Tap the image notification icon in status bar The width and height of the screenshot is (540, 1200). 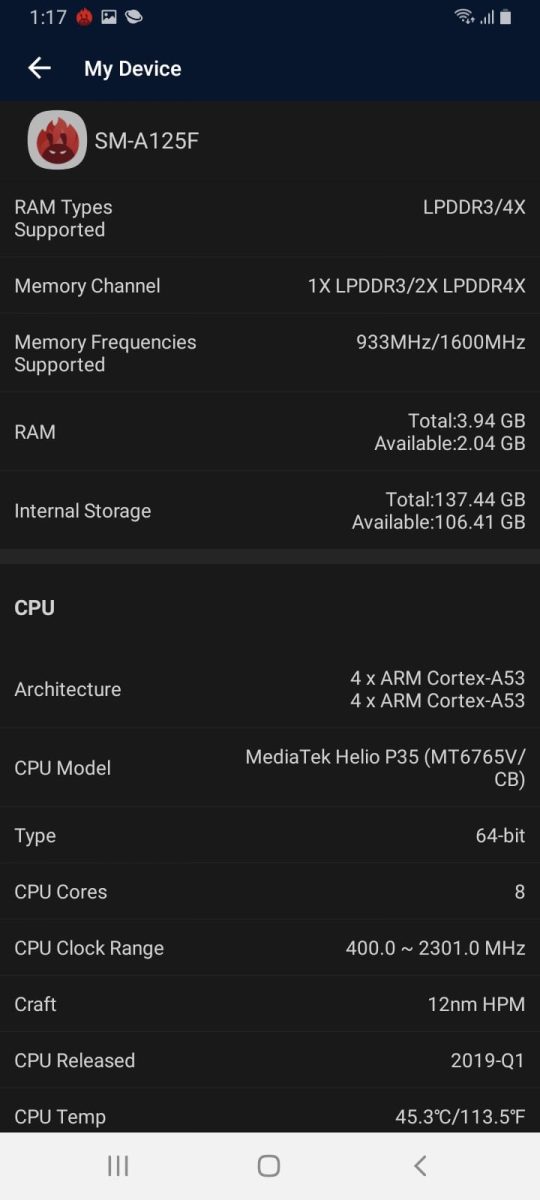click(x=109, y=17)
